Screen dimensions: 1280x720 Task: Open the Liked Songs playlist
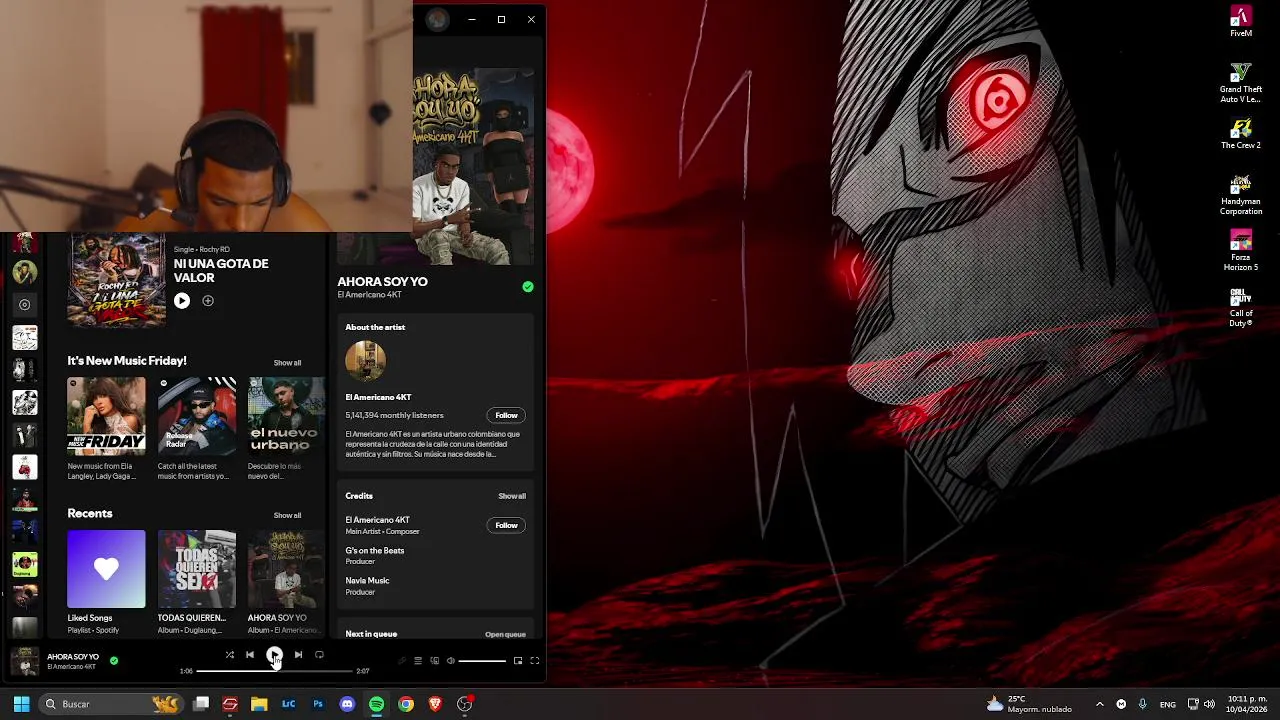tap(106, 569)
